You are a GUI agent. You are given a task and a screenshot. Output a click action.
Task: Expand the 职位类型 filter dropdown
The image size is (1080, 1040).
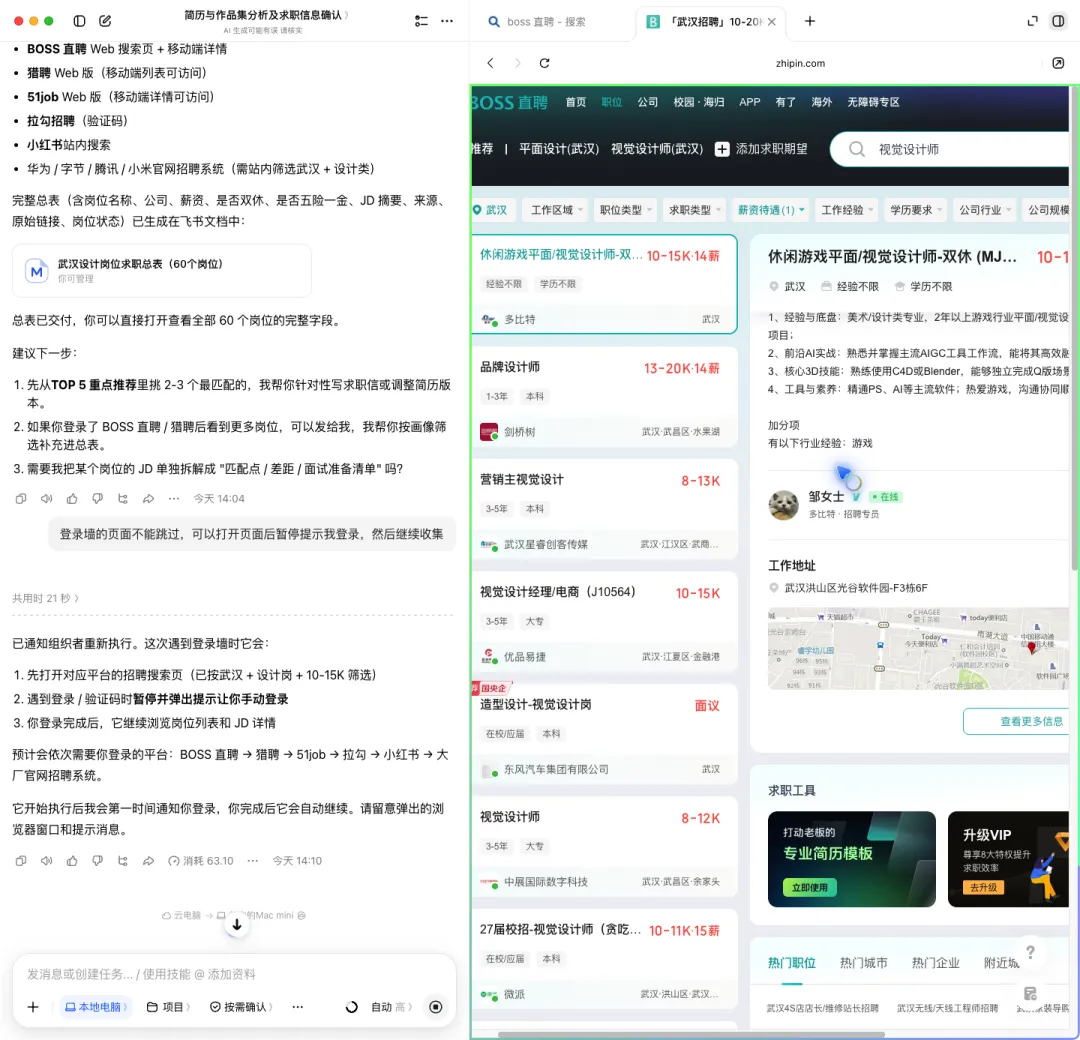(x=625, y=210)
